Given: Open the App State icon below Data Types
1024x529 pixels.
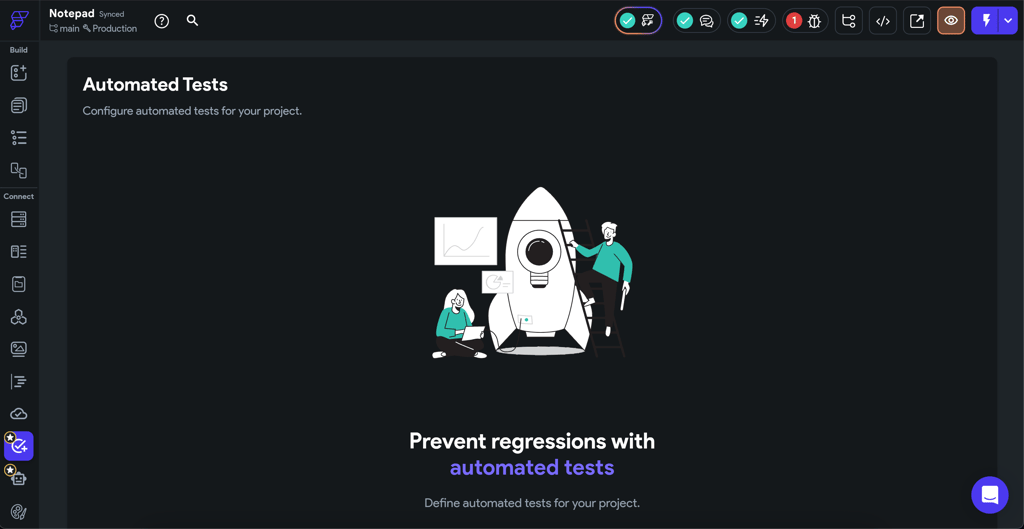Looking at the screenshot, I should coord(19,284).
